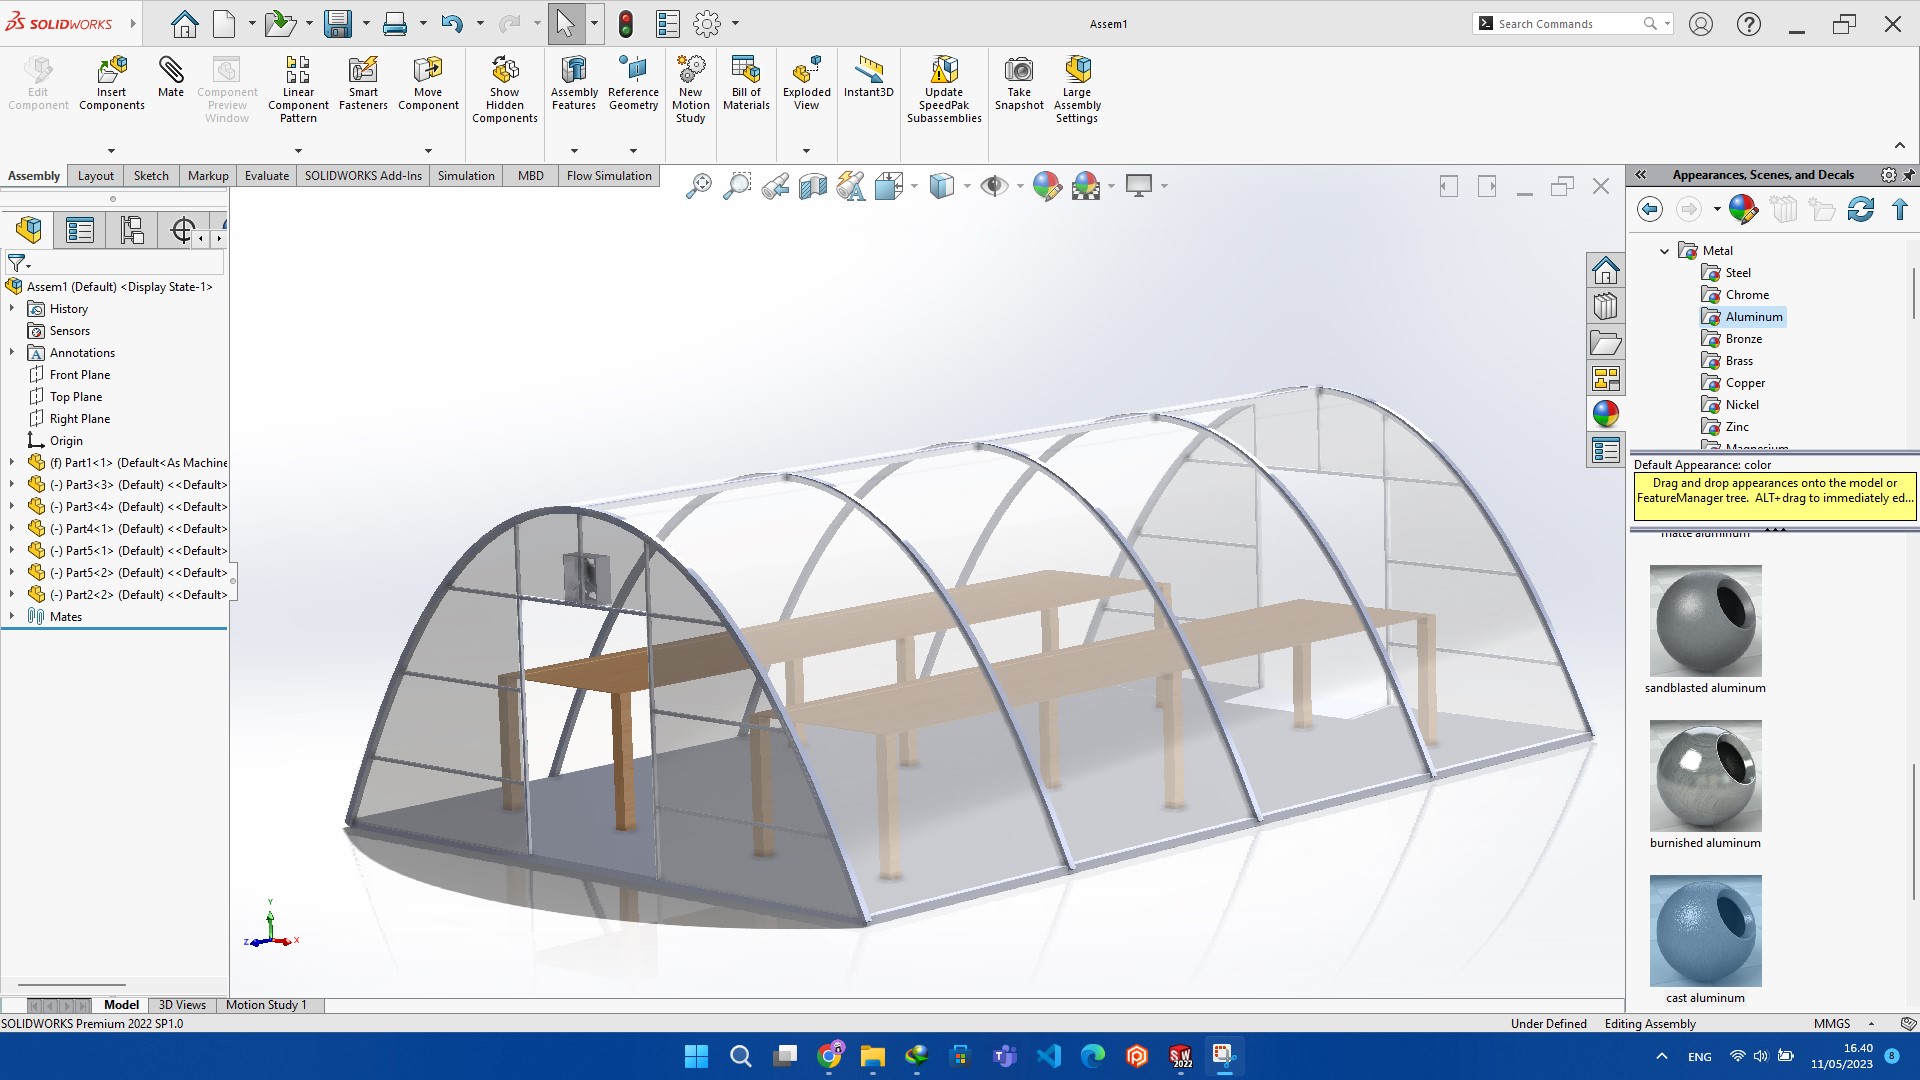
Task: Open PropertyManager tab icon
Action: pyautogui.click(x=80, y=231)
